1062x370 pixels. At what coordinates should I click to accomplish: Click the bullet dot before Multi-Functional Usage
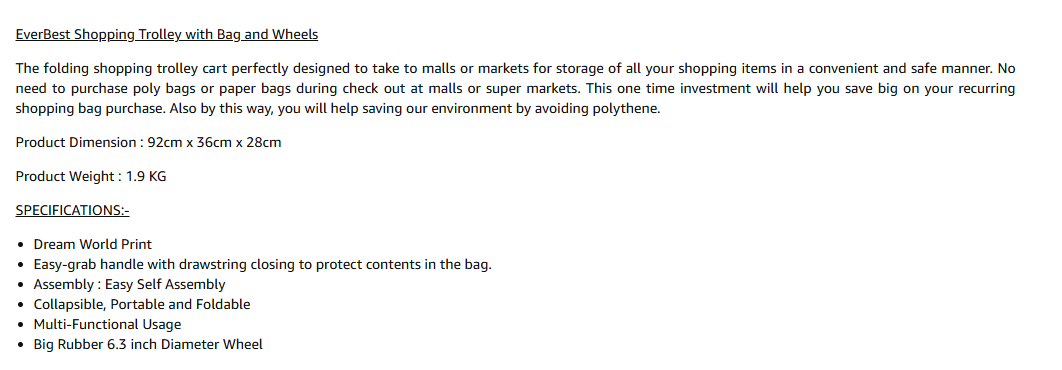[22, 325]
